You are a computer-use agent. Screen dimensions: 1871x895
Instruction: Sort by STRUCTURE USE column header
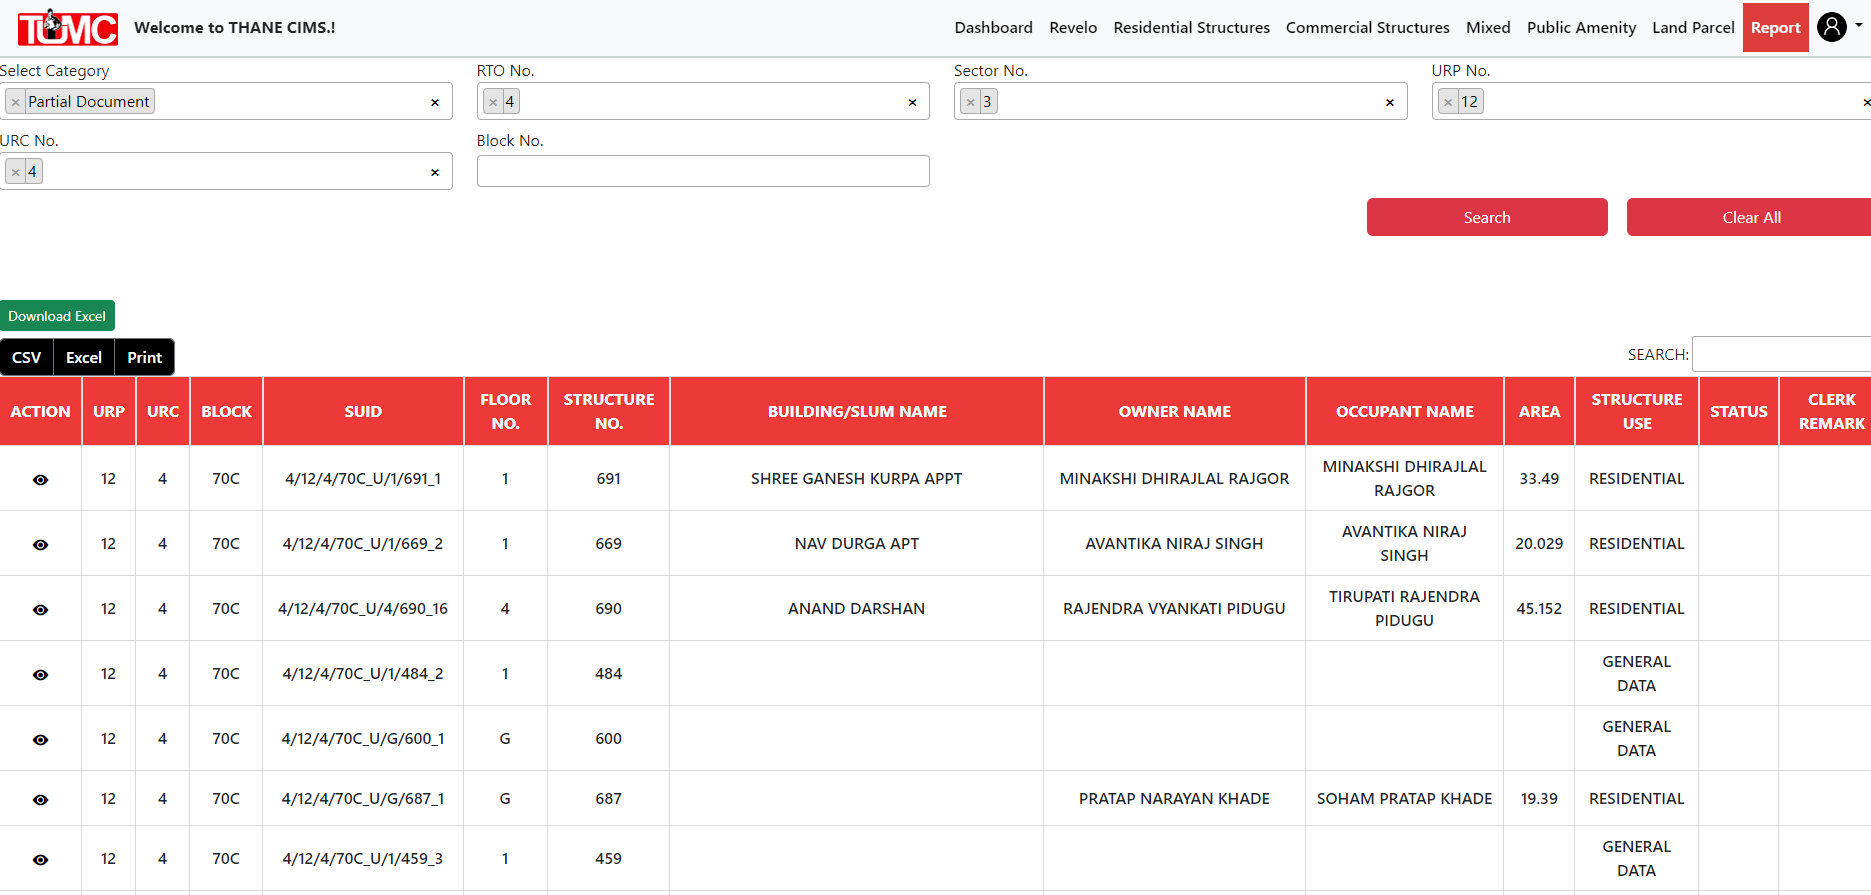[1637, 411]
